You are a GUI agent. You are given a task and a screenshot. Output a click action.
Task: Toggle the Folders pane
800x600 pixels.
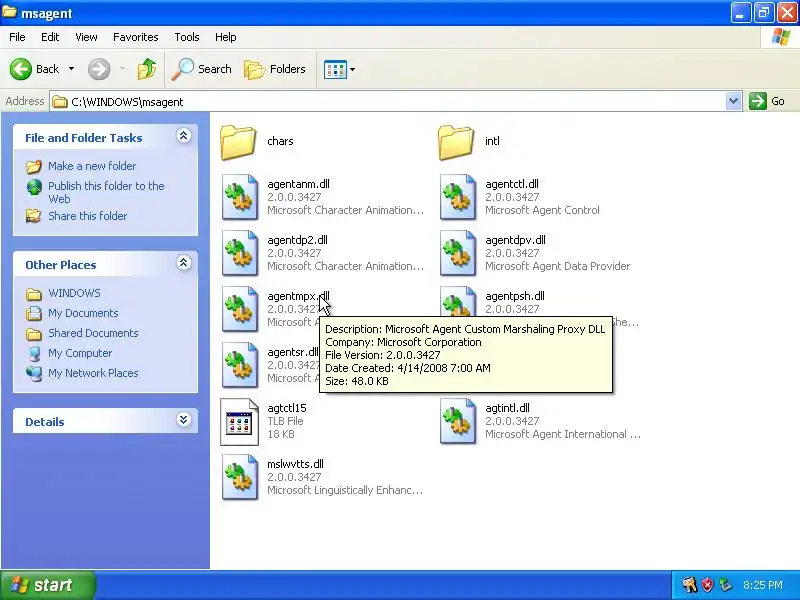click(275, 69)
